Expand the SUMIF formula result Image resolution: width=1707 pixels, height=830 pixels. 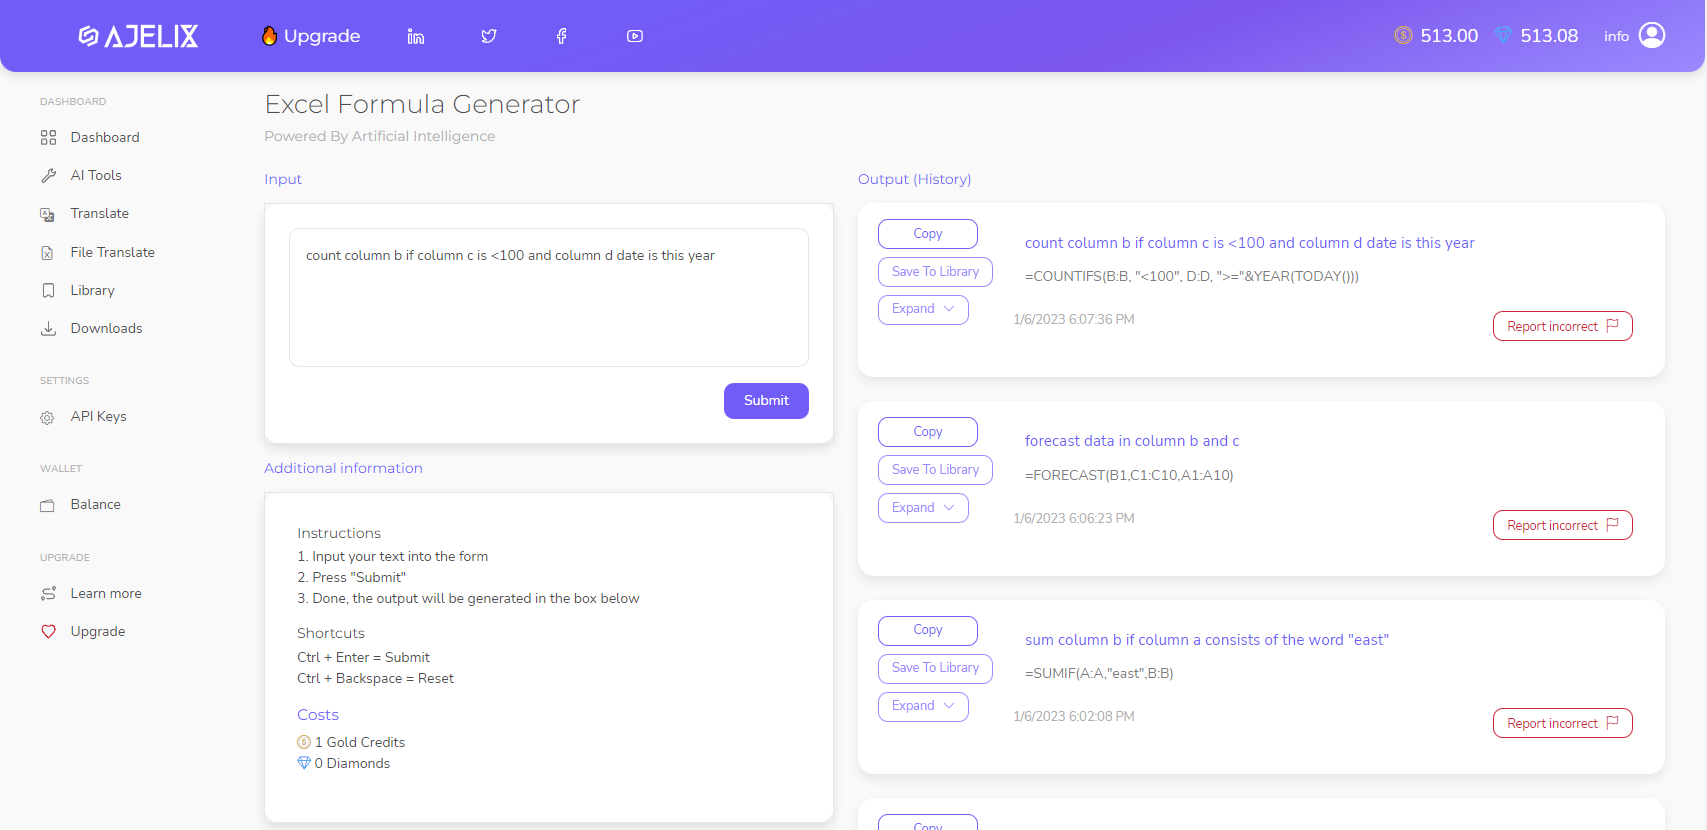(922, 706)
